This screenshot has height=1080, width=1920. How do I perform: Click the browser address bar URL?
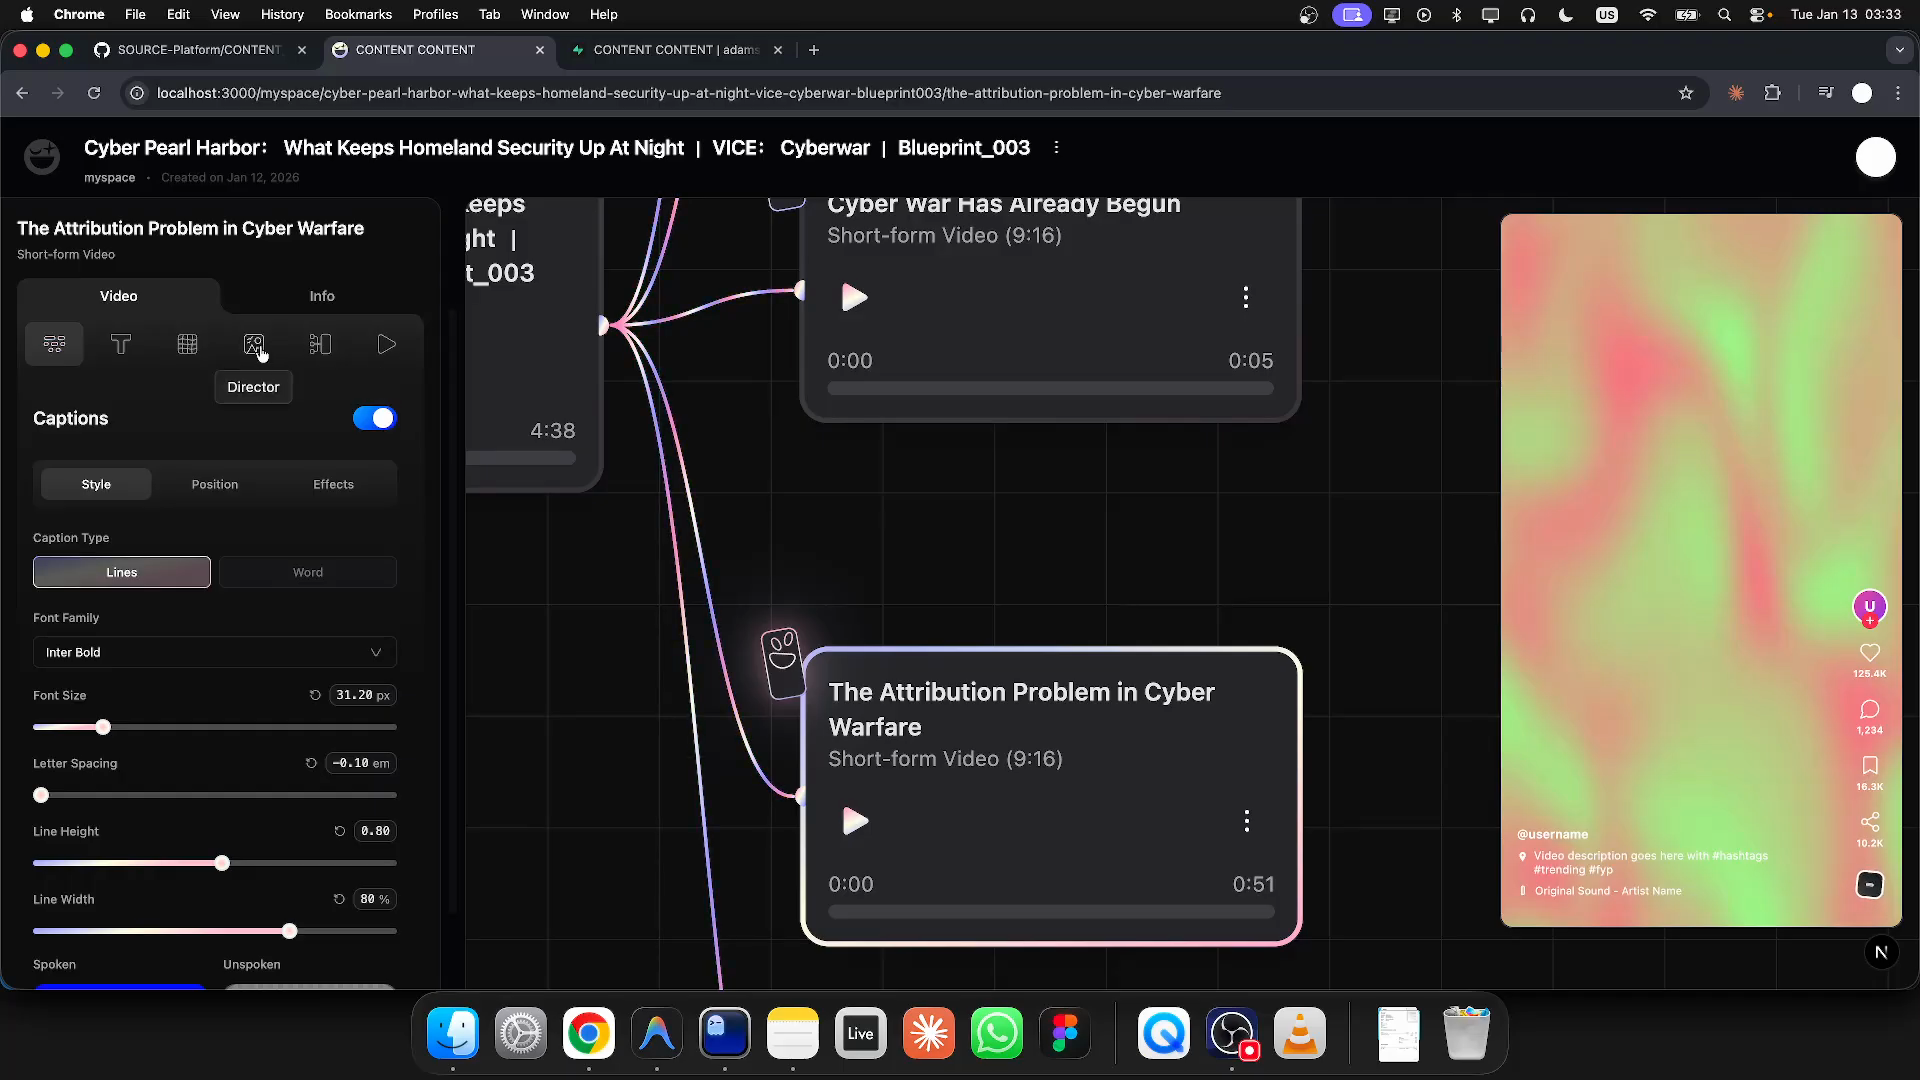689,93
